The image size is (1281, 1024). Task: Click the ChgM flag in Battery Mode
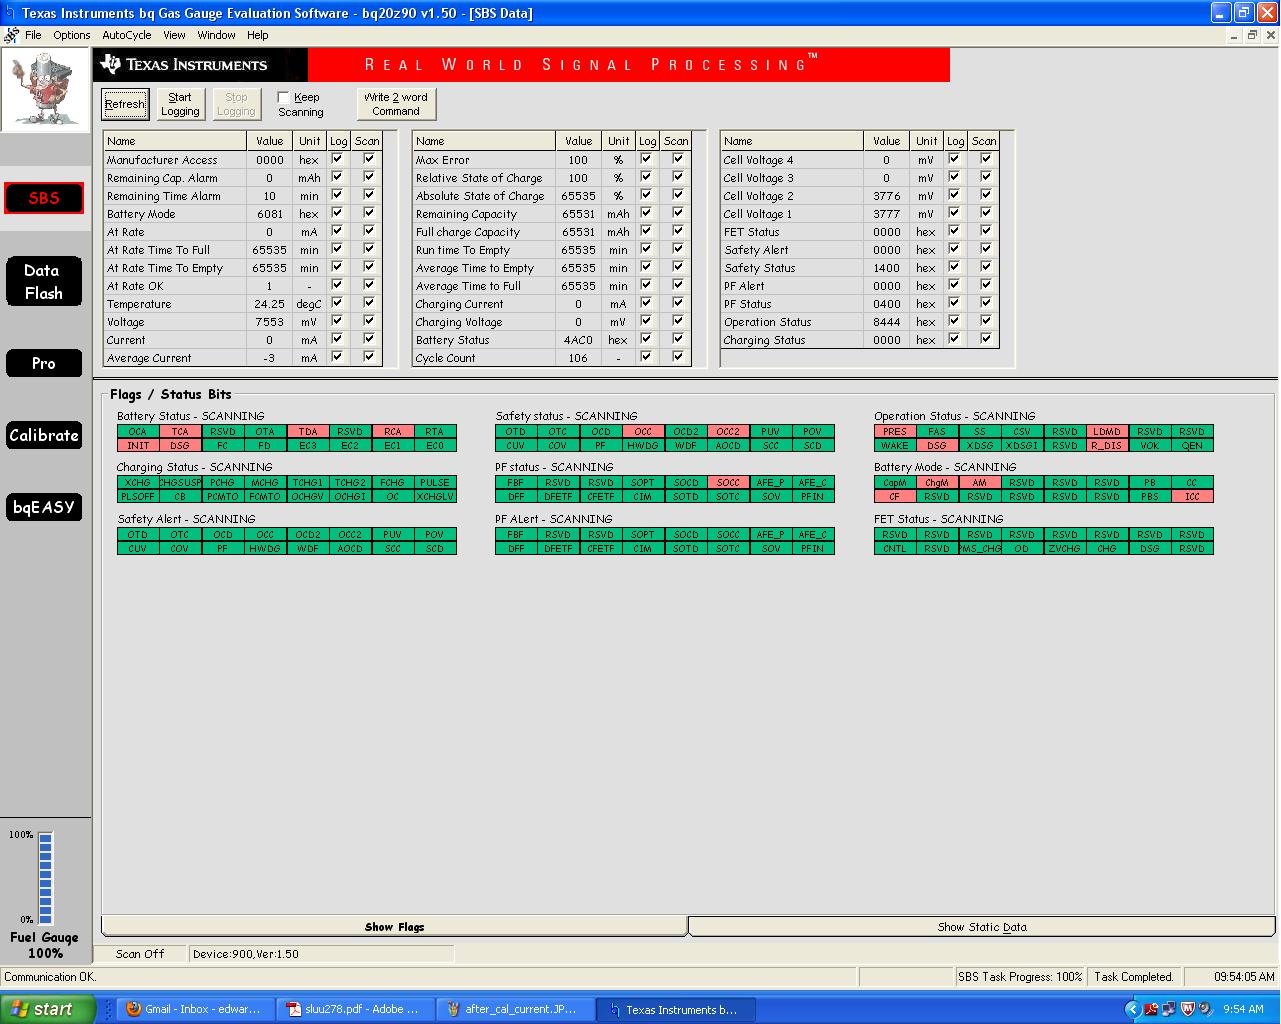(937, 482)
